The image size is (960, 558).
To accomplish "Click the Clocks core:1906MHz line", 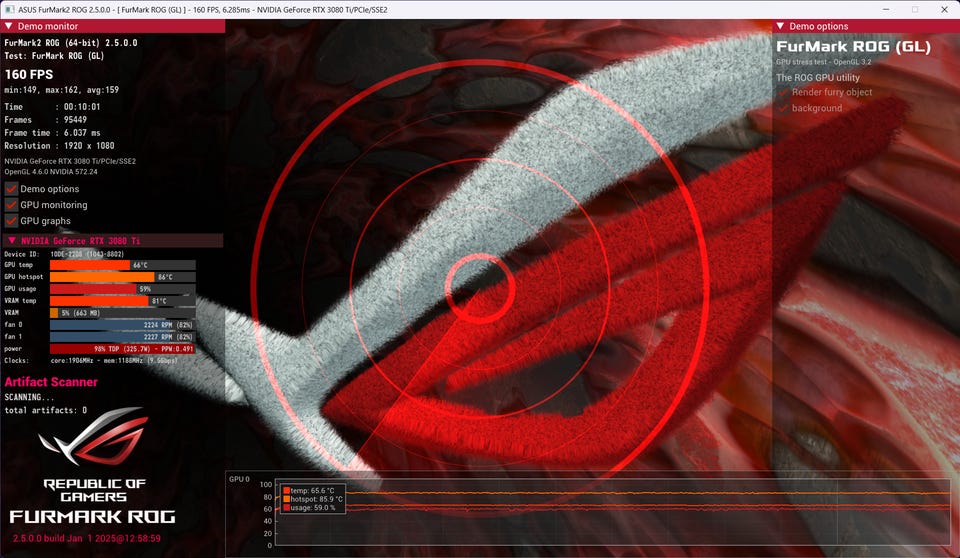I will click(x=91, y=361).
